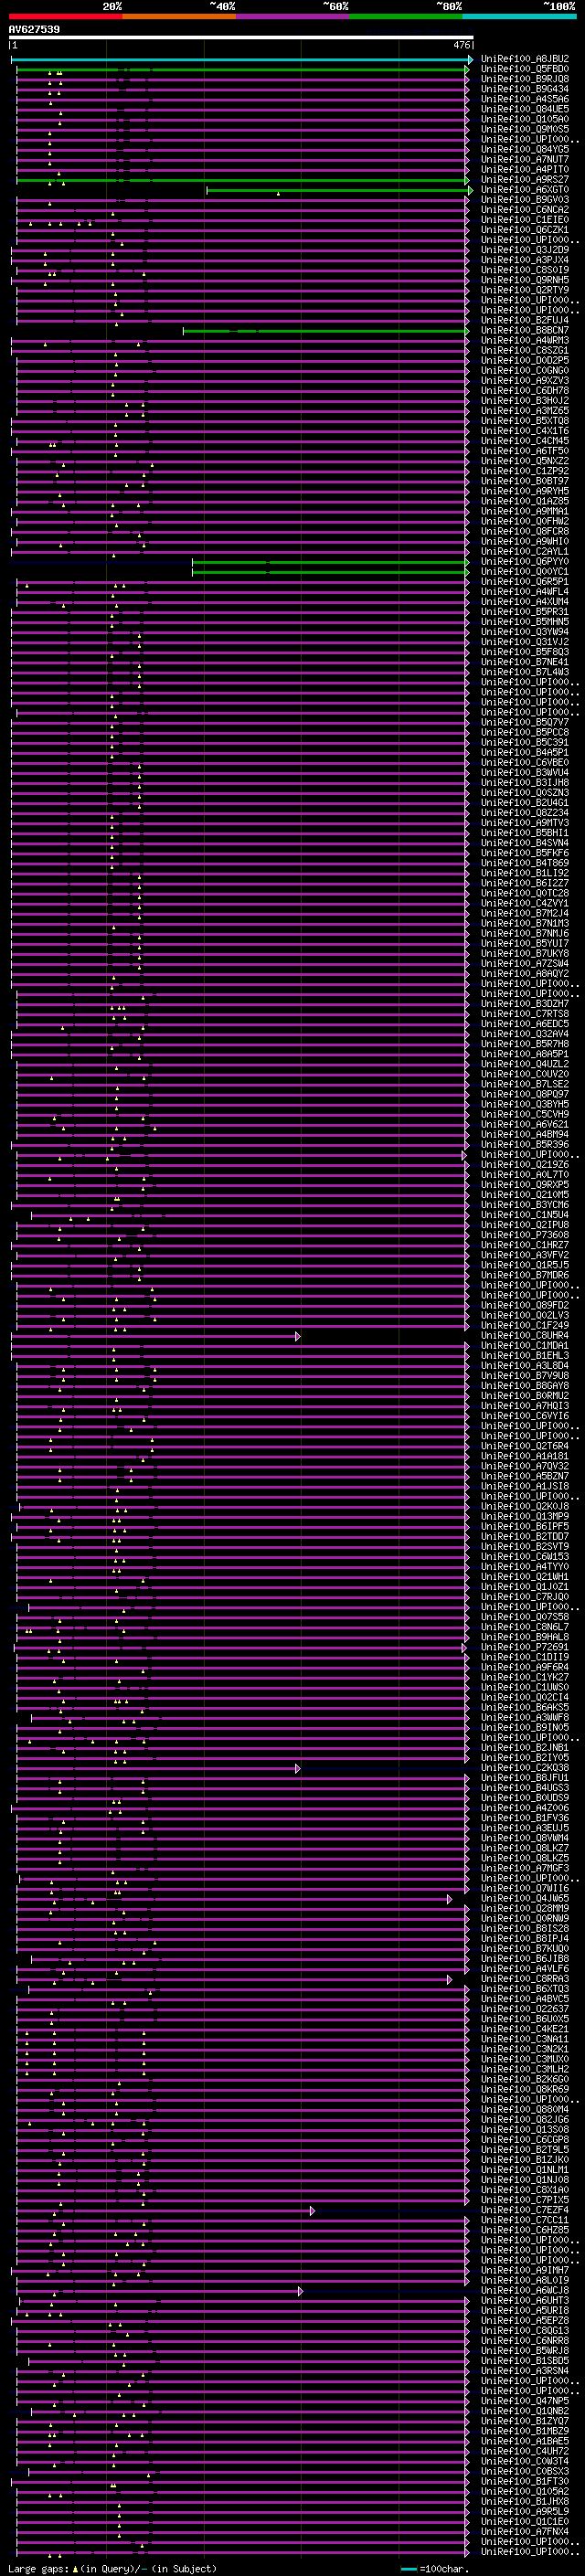Click the cyan segment of identity color scale
585x2576 pixels.
coord(519,16)
